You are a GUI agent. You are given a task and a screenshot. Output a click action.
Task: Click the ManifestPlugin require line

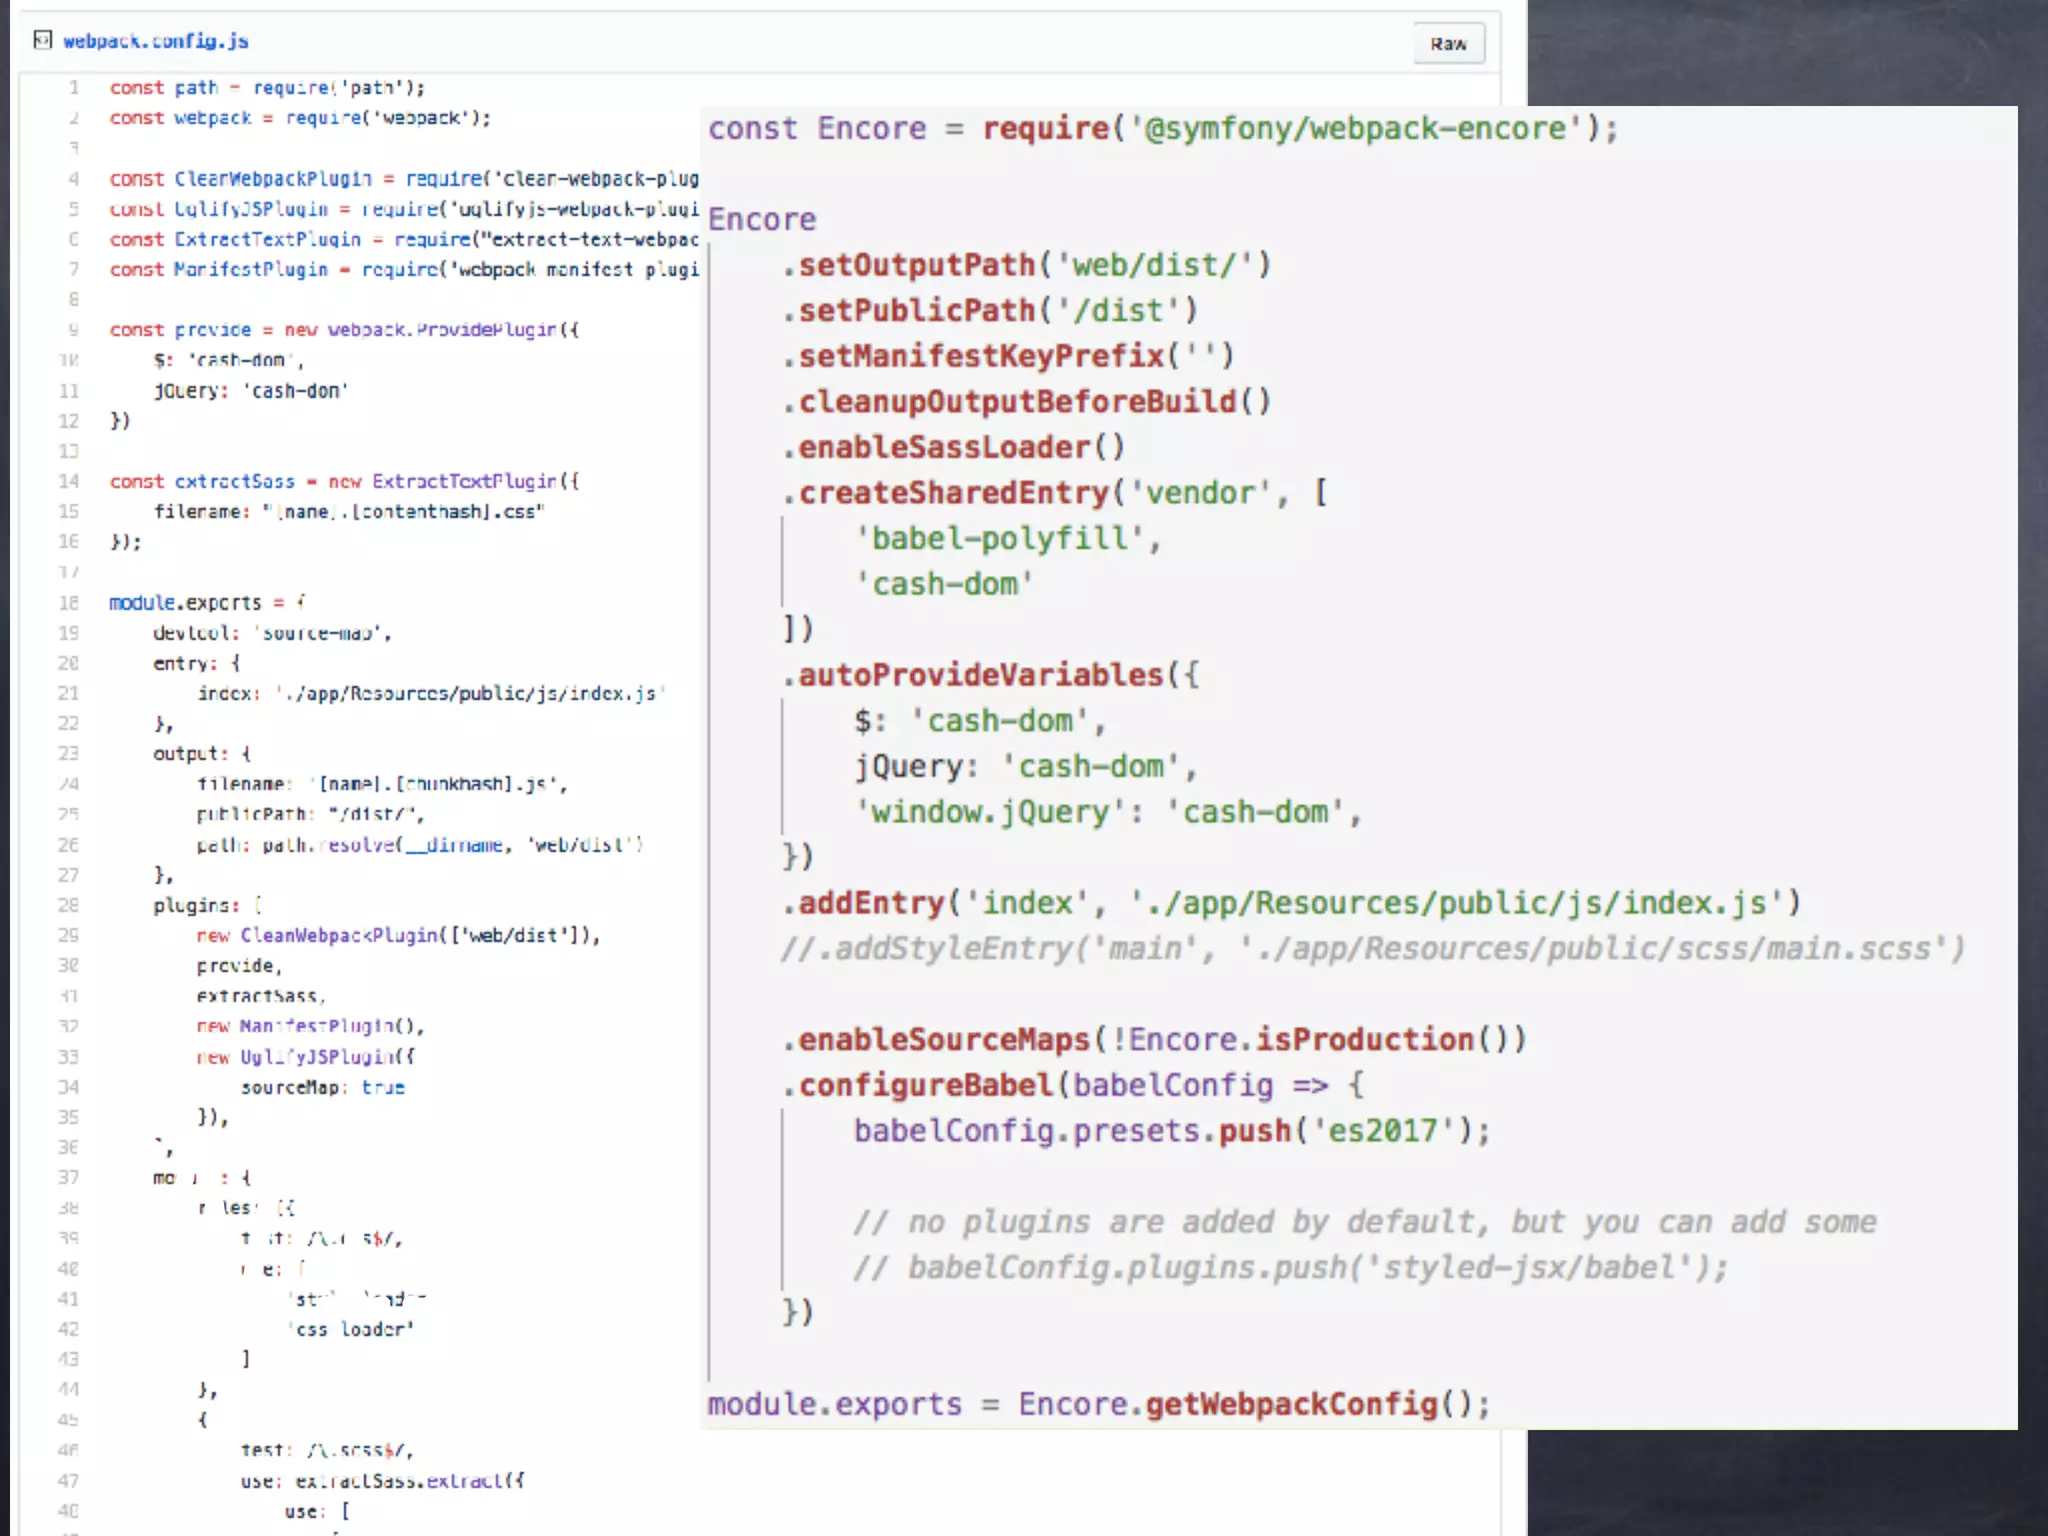pos(403,270)
